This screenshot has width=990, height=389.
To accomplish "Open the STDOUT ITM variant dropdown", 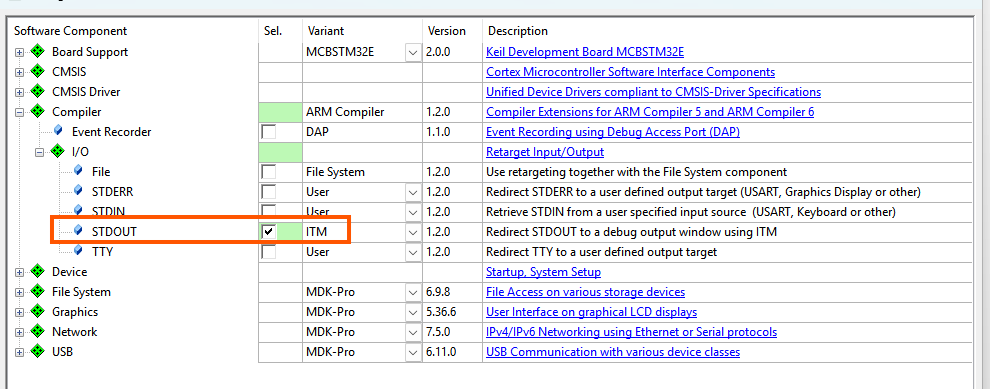I will tap(413, 232).
